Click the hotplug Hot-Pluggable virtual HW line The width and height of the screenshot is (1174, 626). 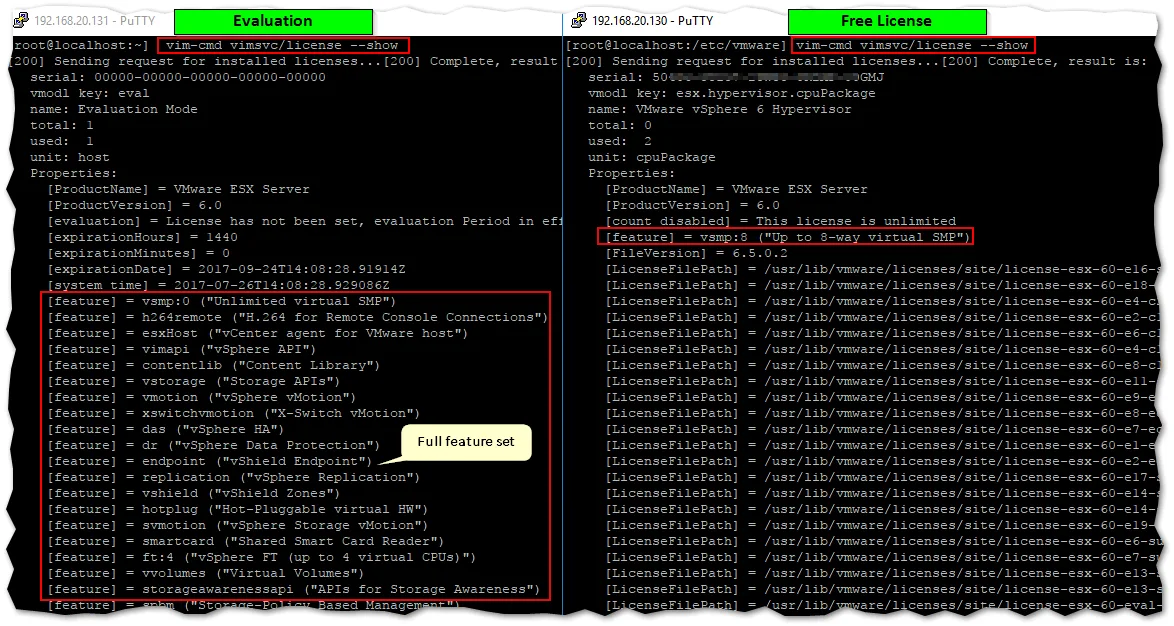pyautogui.click(x=237, y=510)
